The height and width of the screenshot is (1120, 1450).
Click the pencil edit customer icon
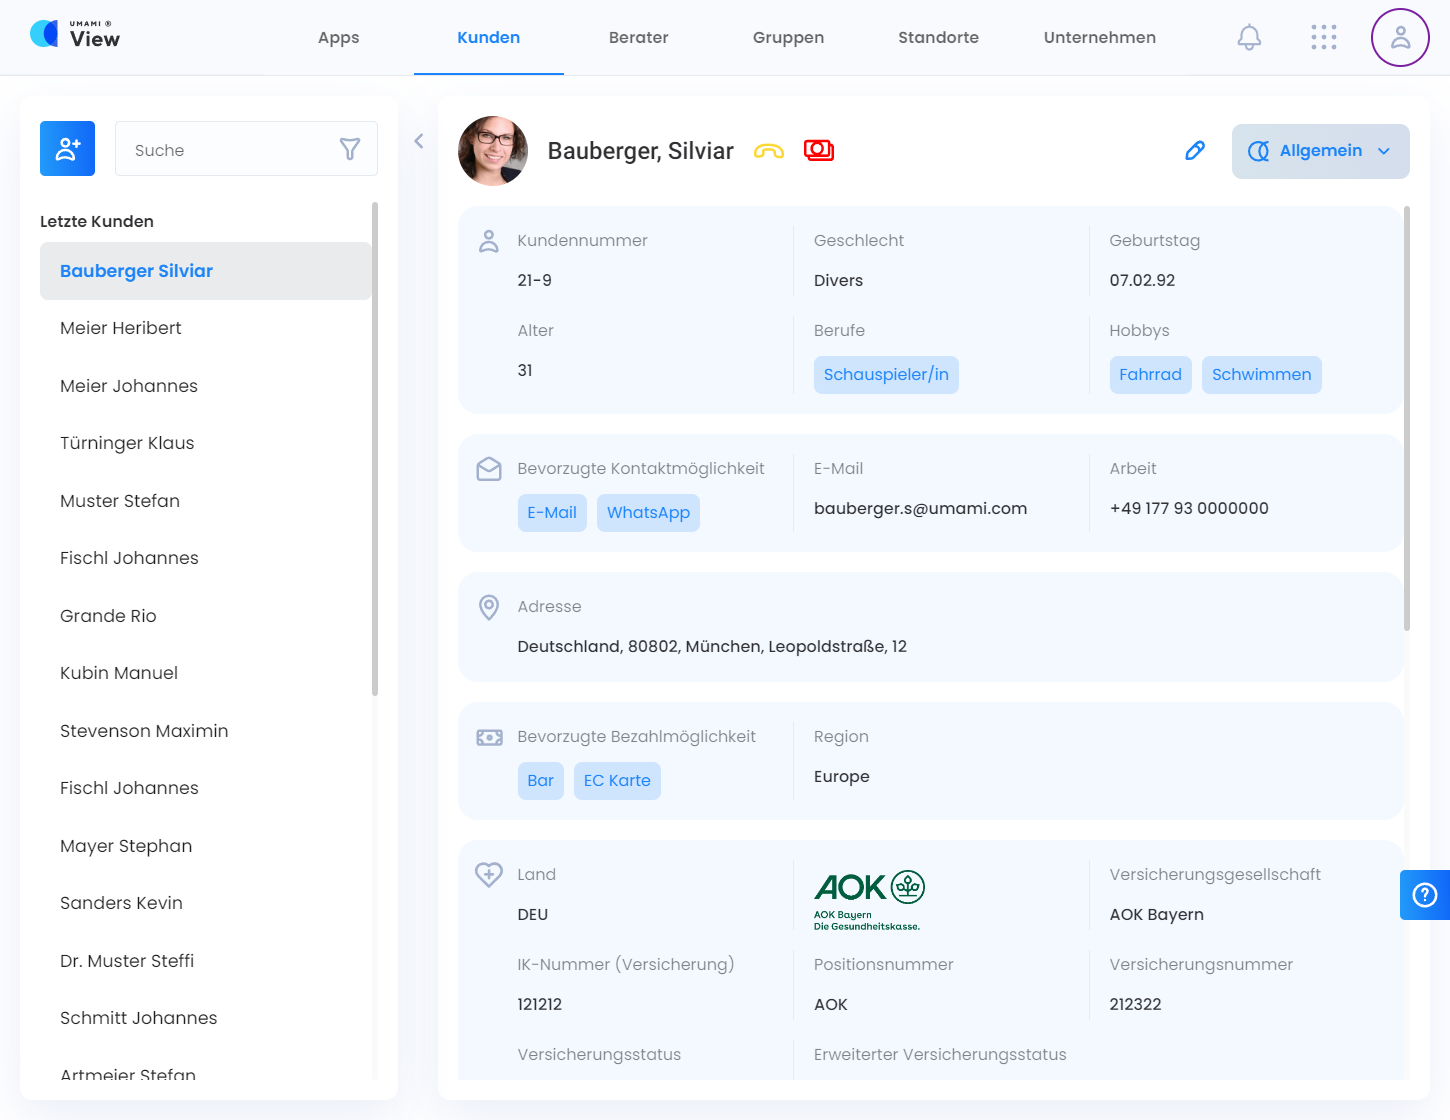1194,151
